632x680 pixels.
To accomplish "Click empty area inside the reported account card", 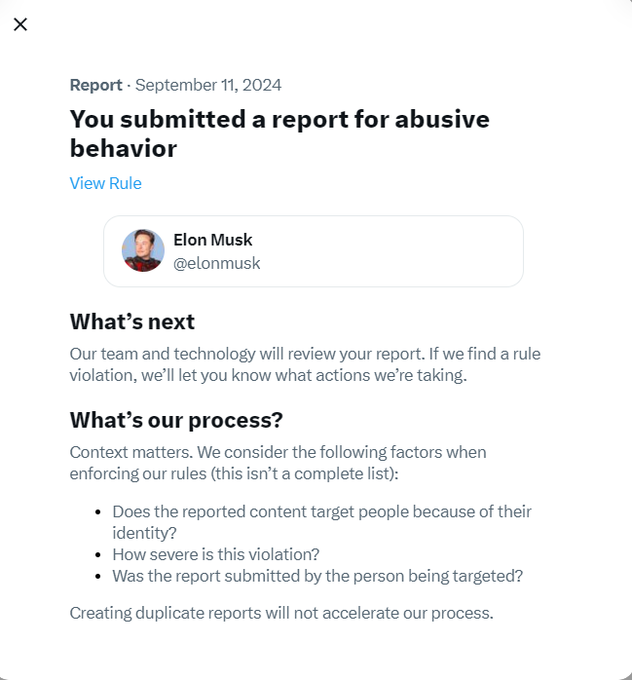I will coord(390,251).
